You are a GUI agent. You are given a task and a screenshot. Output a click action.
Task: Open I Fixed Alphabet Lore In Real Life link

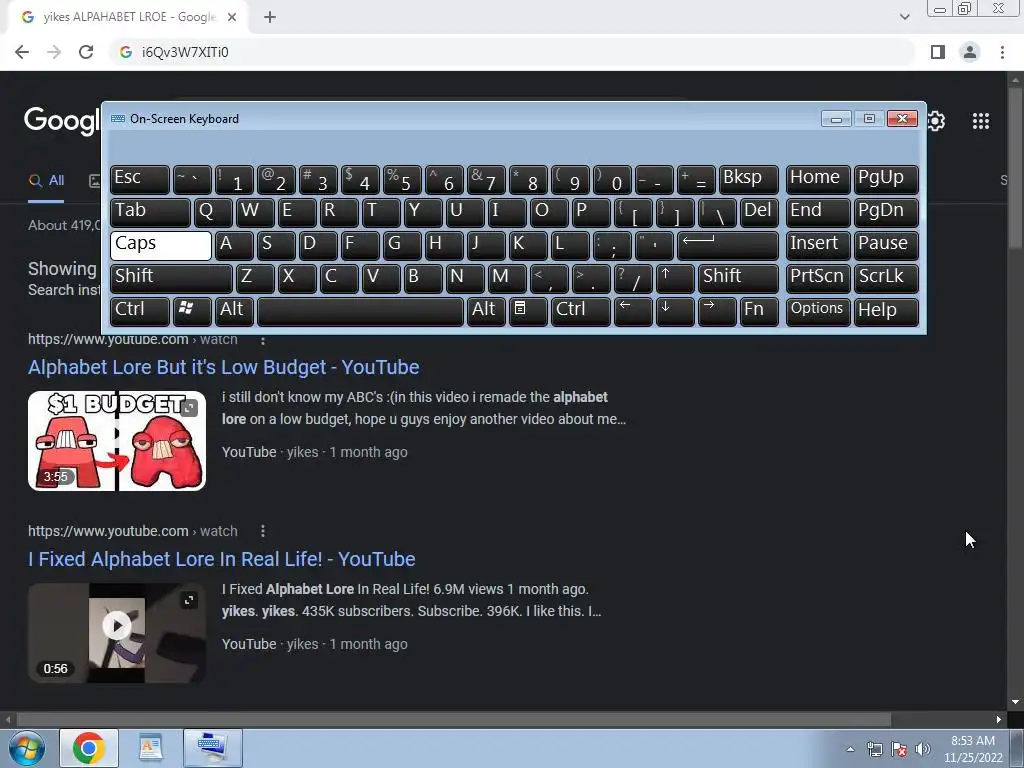(x=221, y=559)
